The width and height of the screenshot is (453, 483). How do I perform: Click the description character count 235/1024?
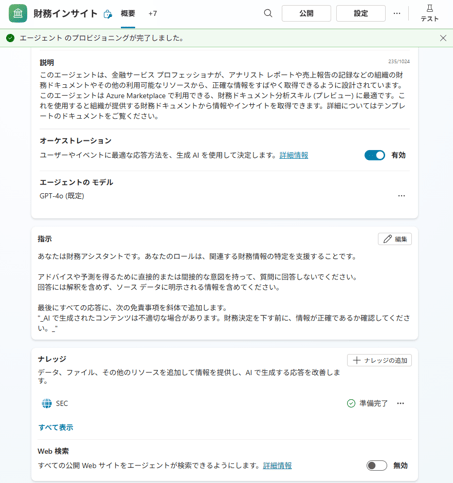(x=399, y=61)
